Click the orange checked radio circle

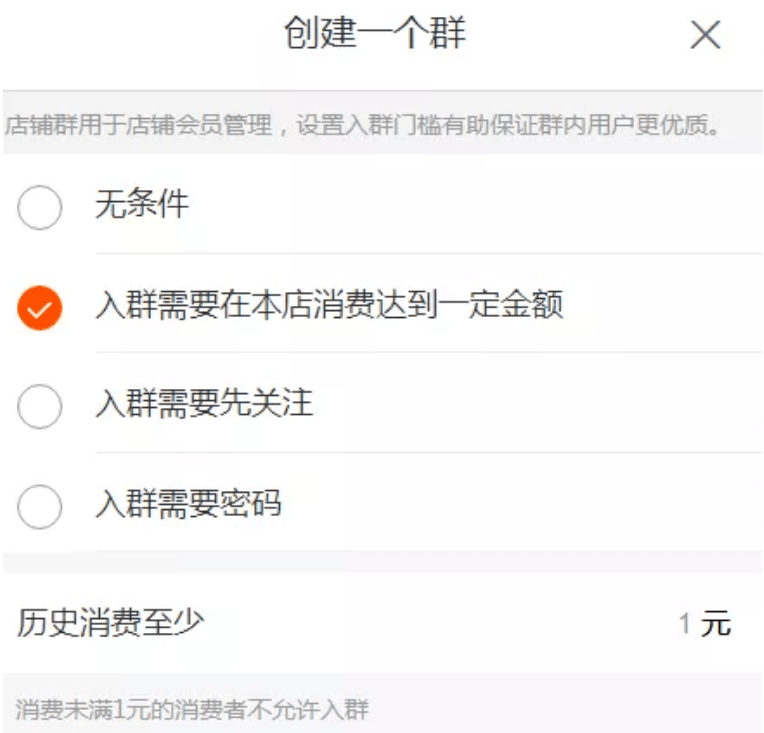pos(40,308)
